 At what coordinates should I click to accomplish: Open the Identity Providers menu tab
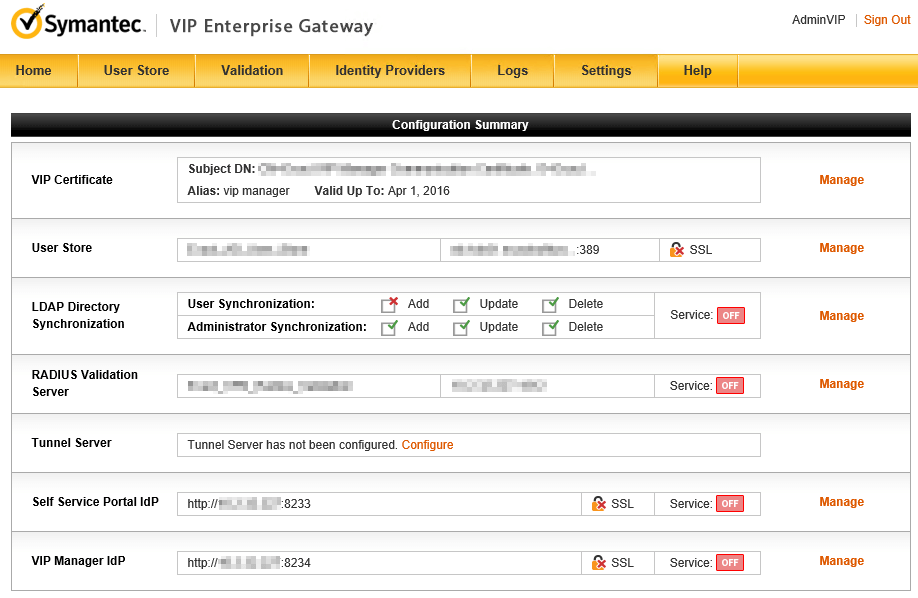390,71
